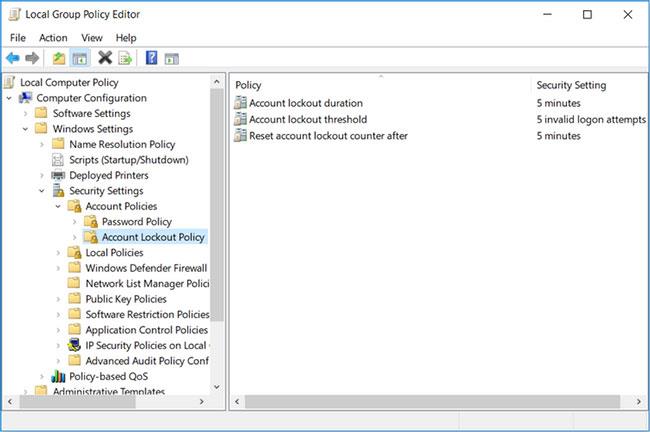Click the Back arrow toolbar icon
The image size is (650, 432).
pyautogui.click(x=13, y=58)
